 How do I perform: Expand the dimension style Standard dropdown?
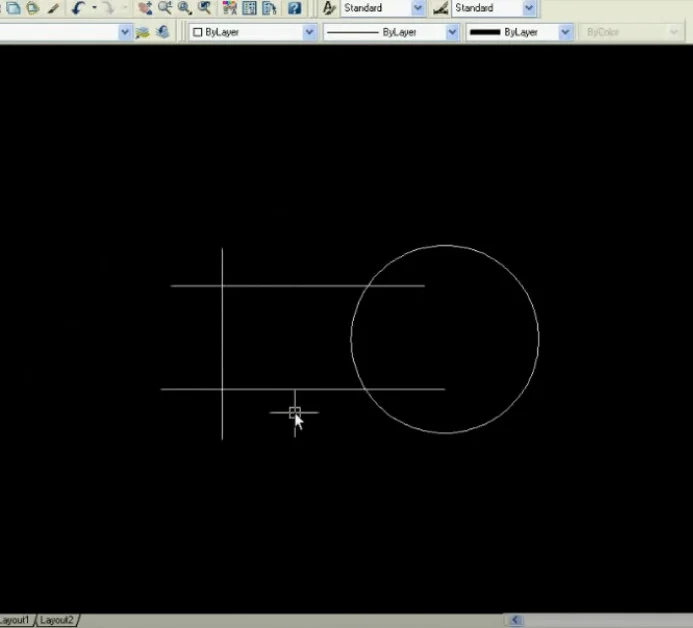529,8
